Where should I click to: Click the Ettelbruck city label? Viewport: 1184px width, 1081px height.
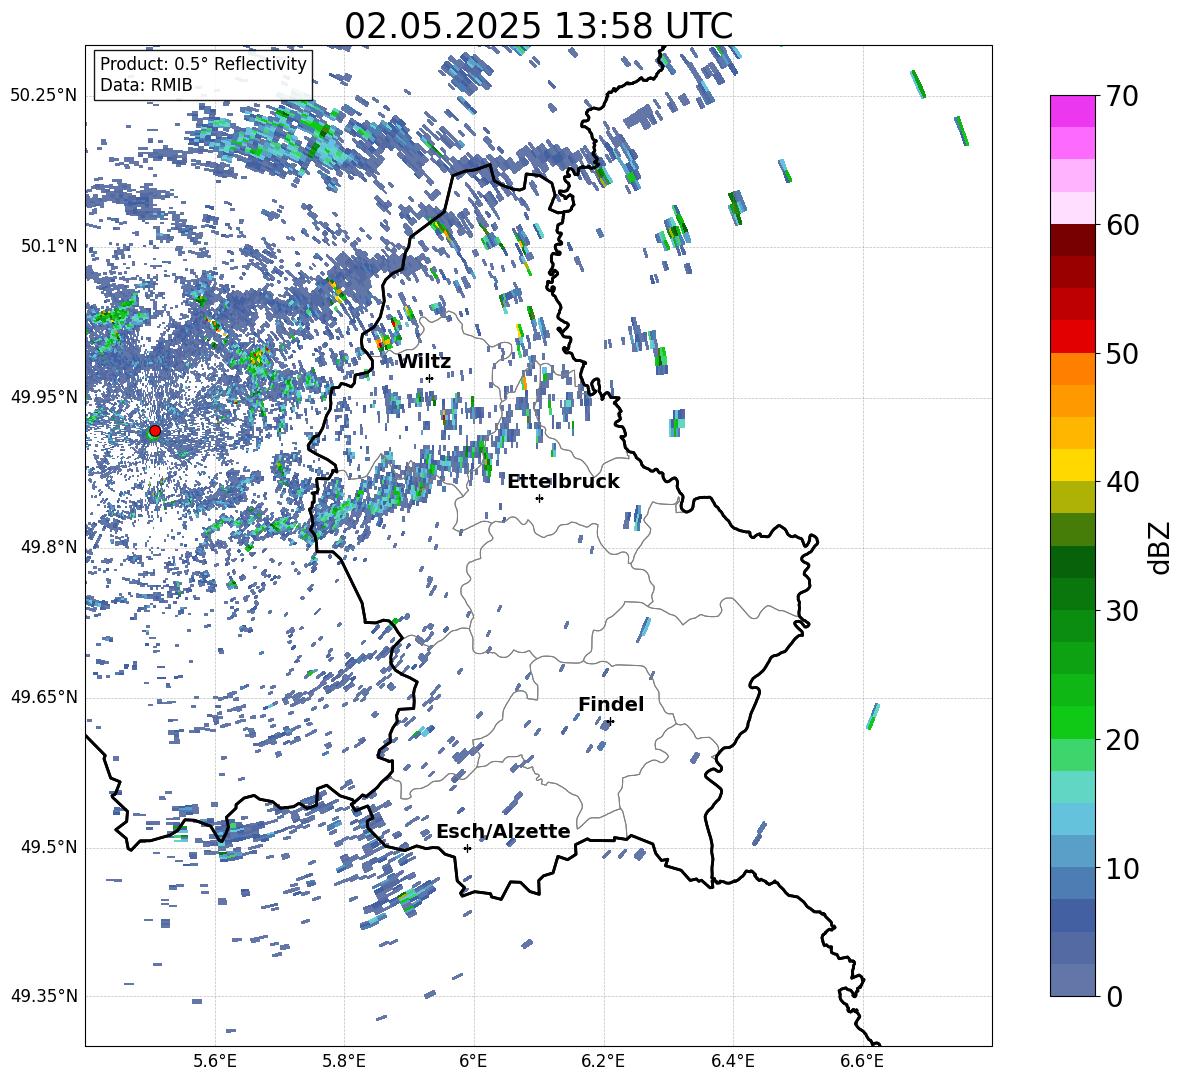[x=563, y=482]
